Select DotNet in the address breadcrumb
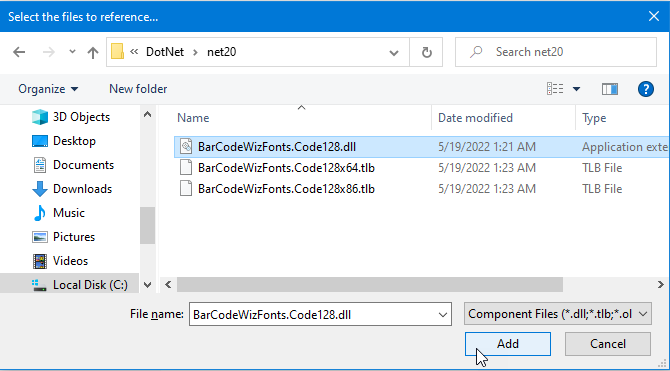Viewport: 670px width, 371px height. (x=165, y=52)
